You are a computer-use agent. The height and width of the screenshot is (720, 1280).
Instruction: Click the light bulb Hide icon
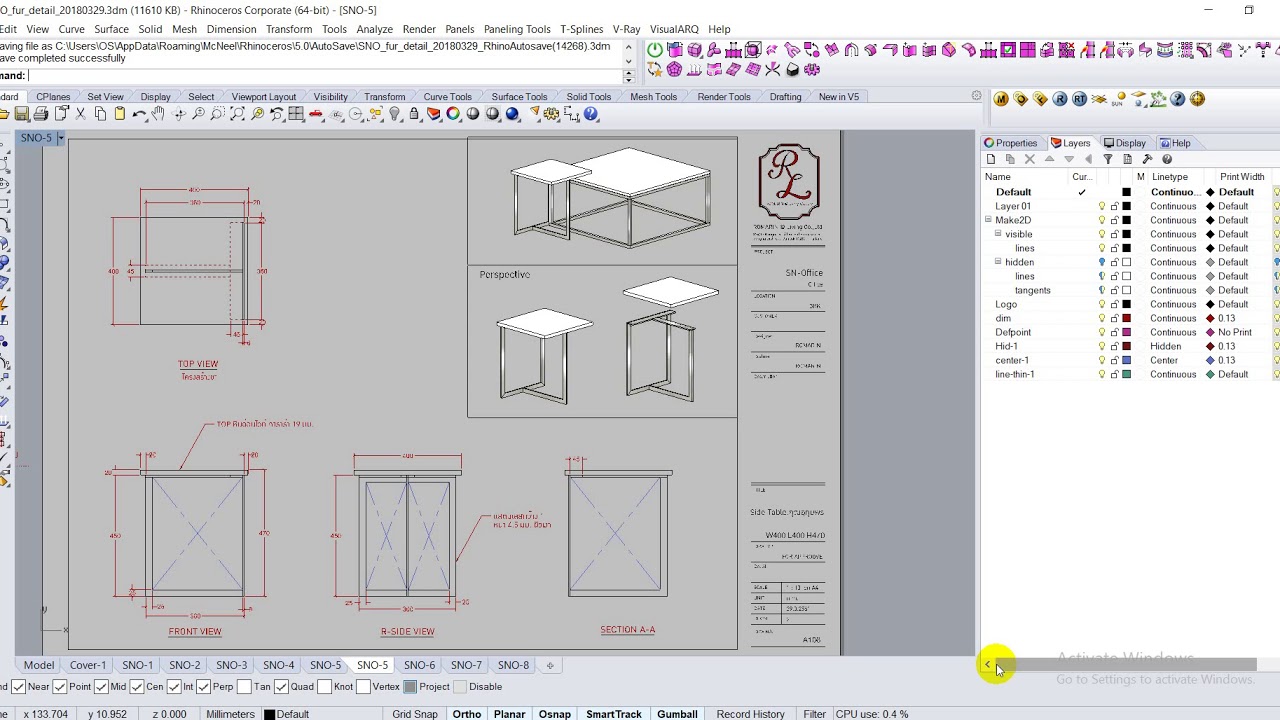click(394, 114)
